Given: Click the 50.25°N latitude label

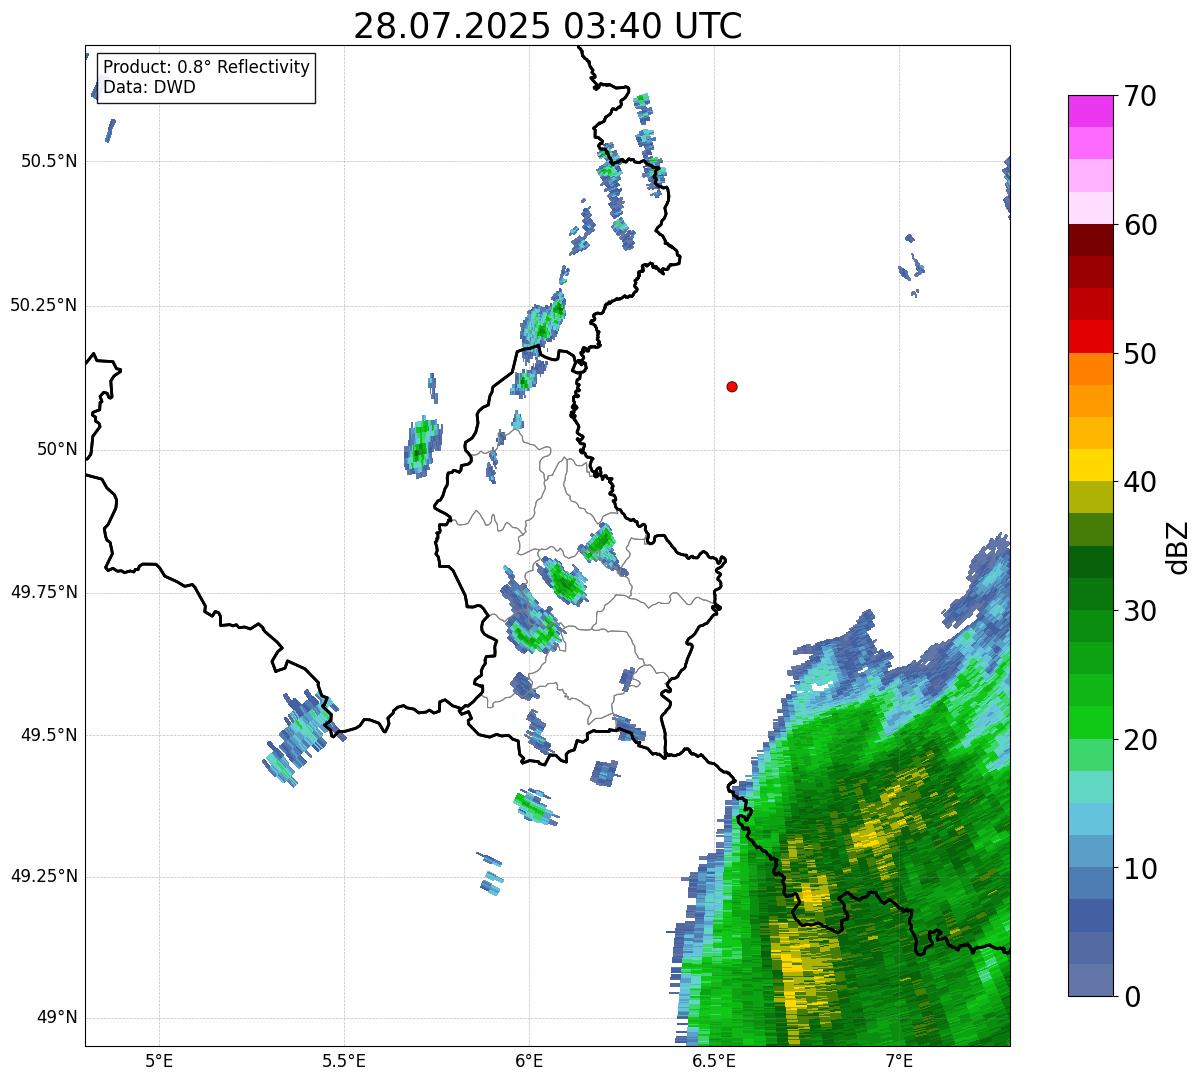Looking at the screenshot, I should coord(44,305).
